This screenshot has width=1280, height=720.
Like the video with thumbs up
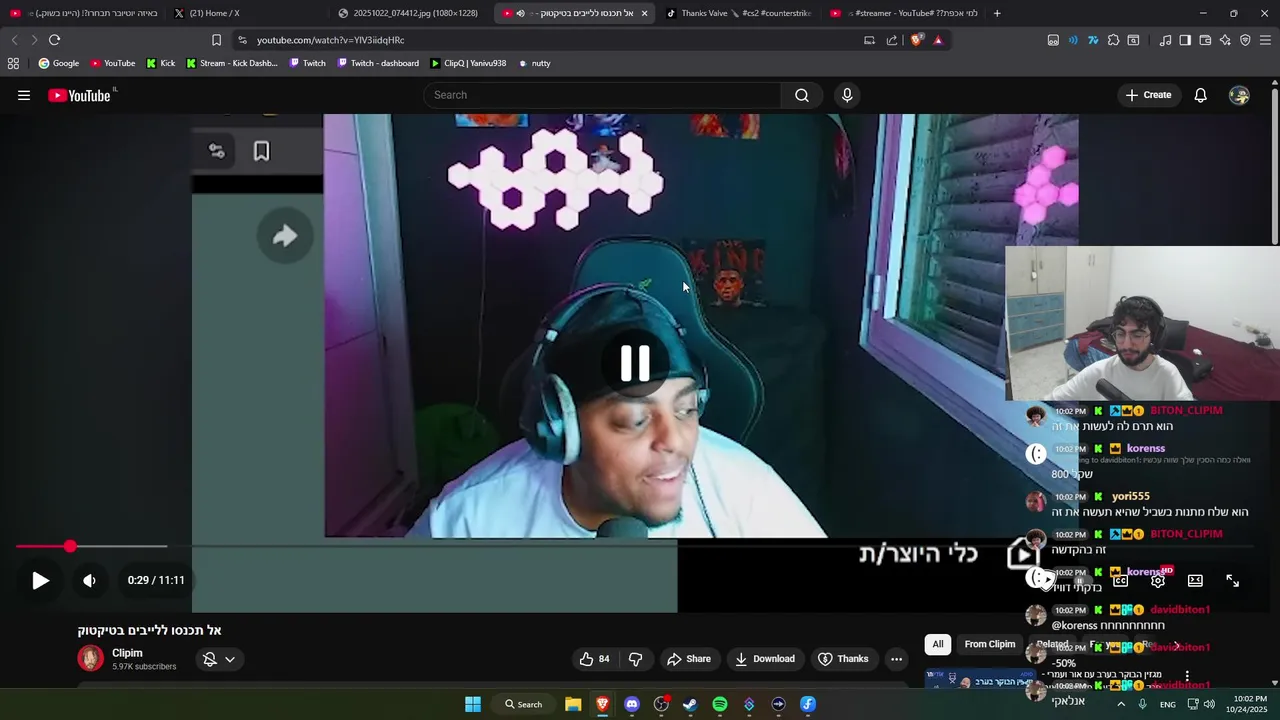pyautogui.click(x=594, y=659)
